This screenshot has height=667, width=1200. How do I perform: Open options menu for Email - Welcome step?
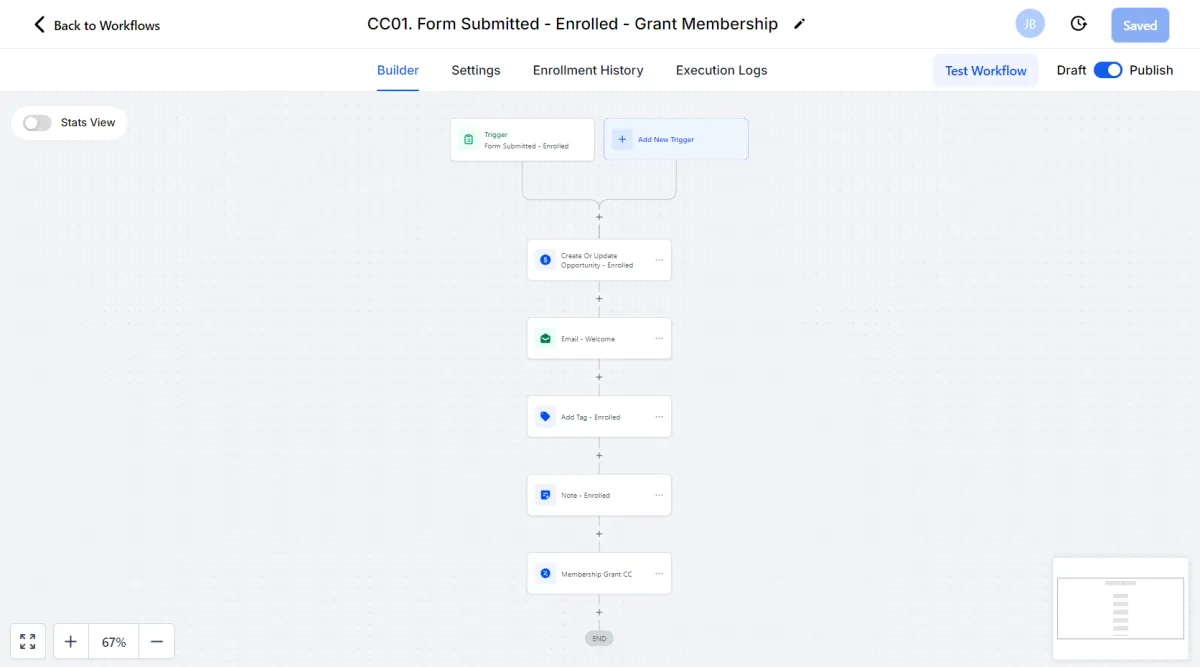point(659,338)
